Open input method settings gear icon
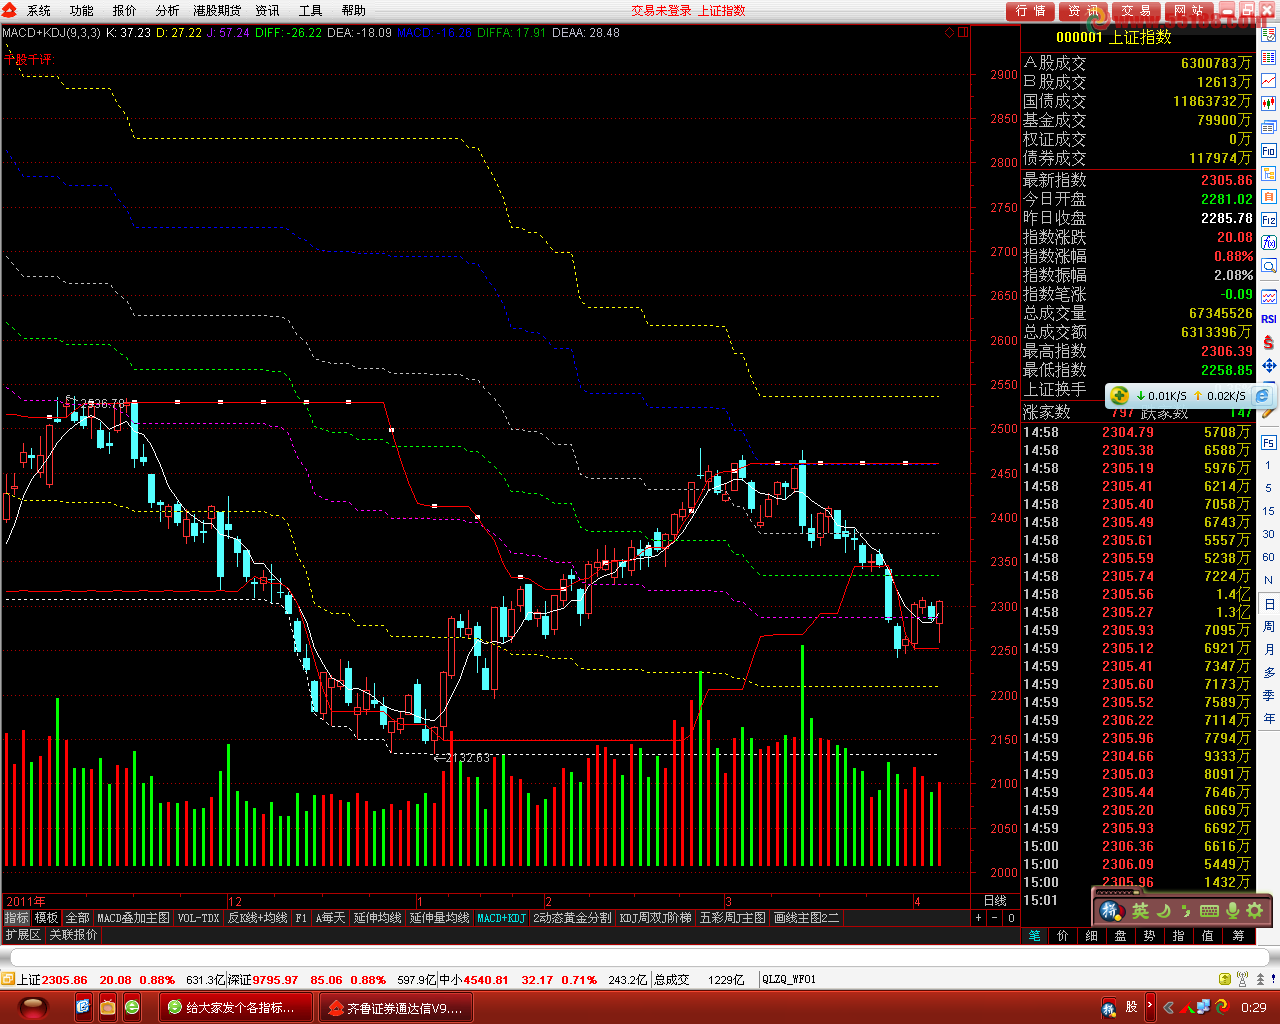This screenshot has width=1280, height=1024. click(1255, 911)
